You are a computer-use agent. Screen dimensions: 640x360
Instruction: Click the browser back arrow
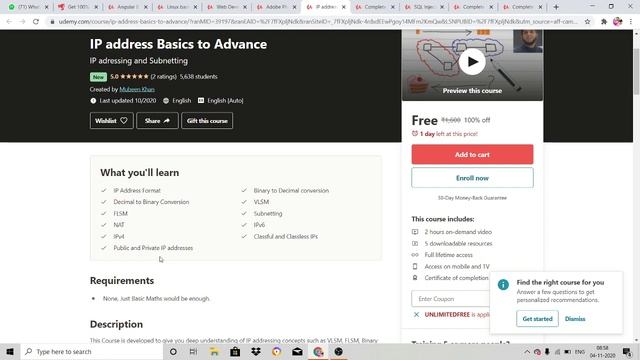point(9,22)
